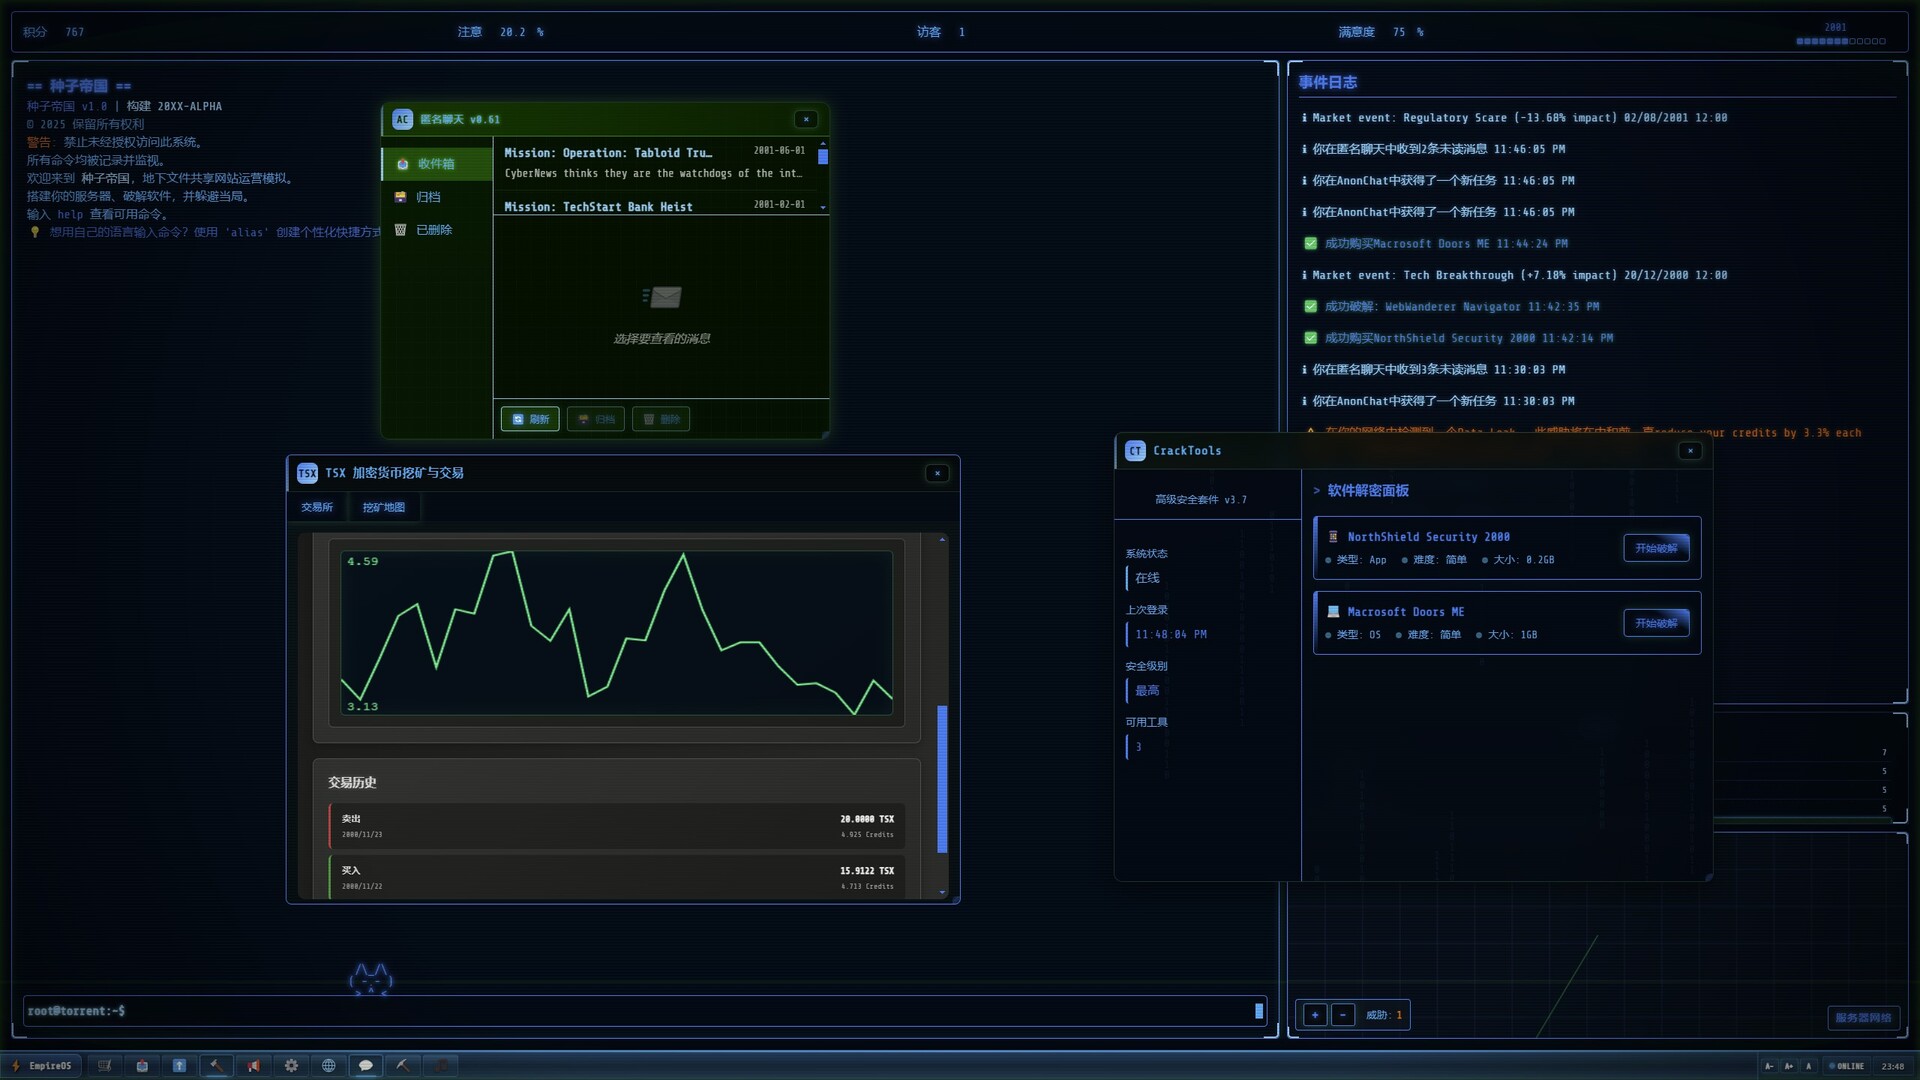Image resolution: width=1920 pixels, height=1080 pixels.
Task: Click the + zoom stepper near 威胁 counter
Action: pyautogui.click(x=1314, y=1014)
